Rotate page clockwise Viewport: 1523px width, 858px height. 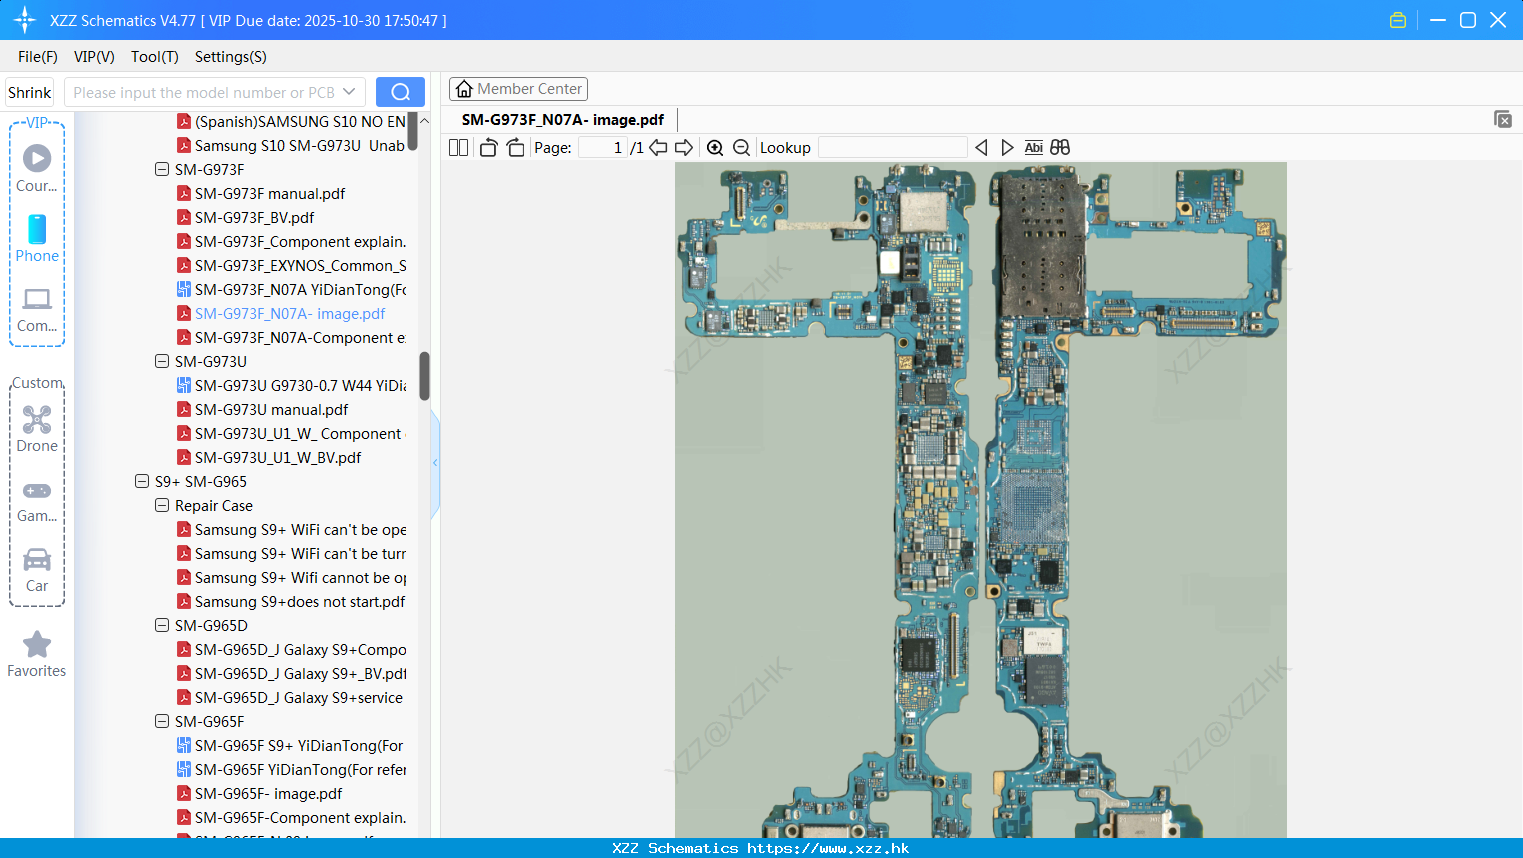515,147
